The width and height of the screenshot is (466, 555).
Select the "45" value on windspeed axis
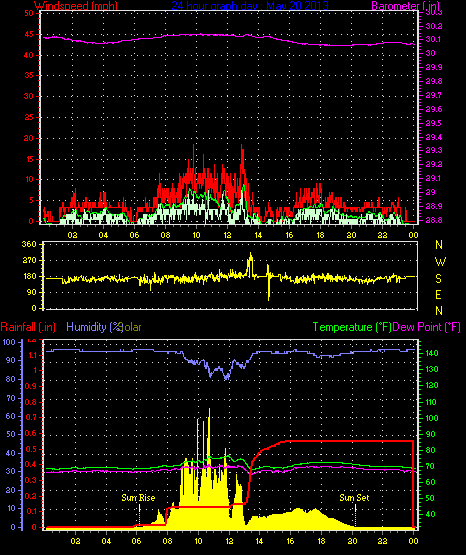coord(29,34)
